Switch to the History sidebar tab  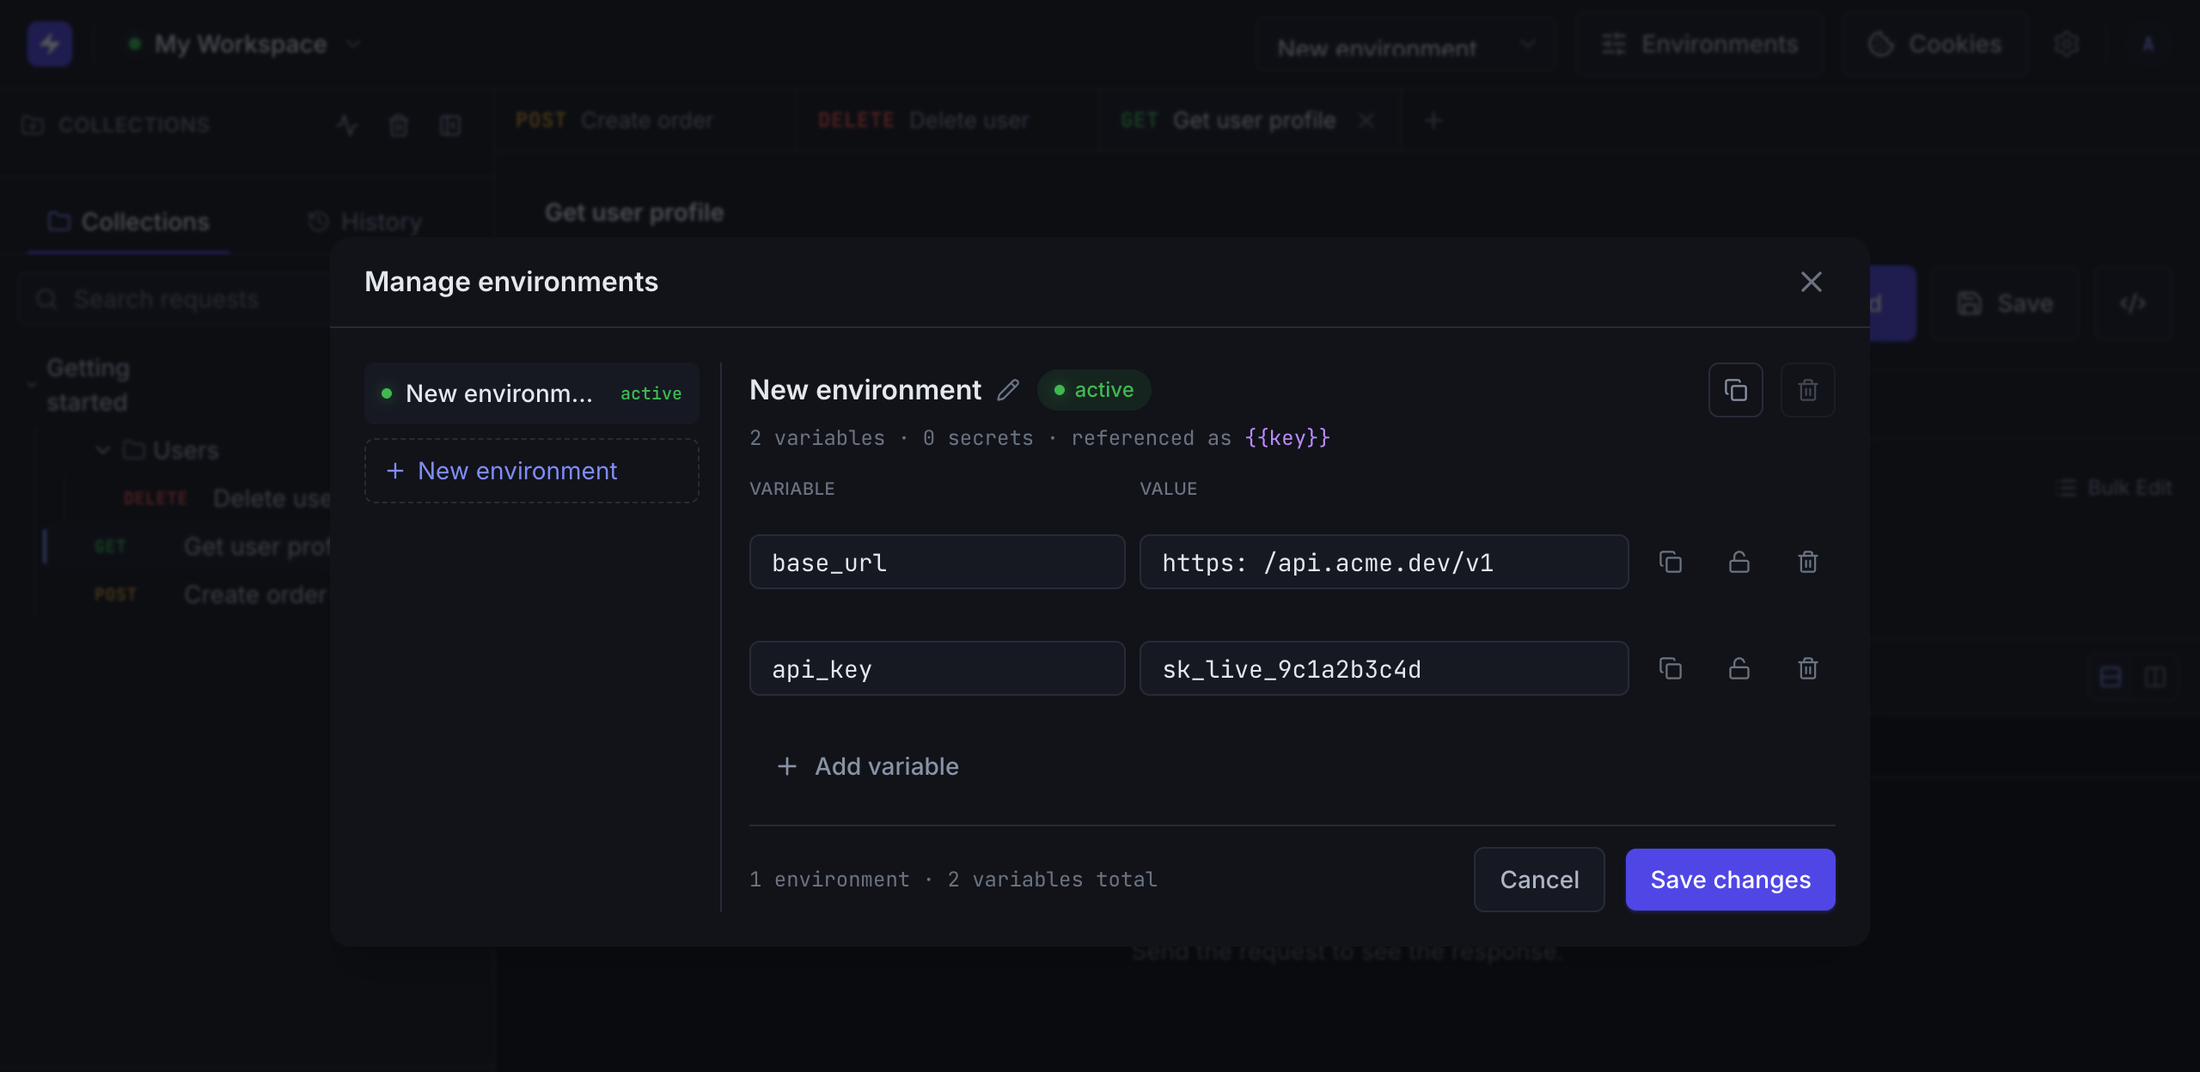tap(365, 222)
